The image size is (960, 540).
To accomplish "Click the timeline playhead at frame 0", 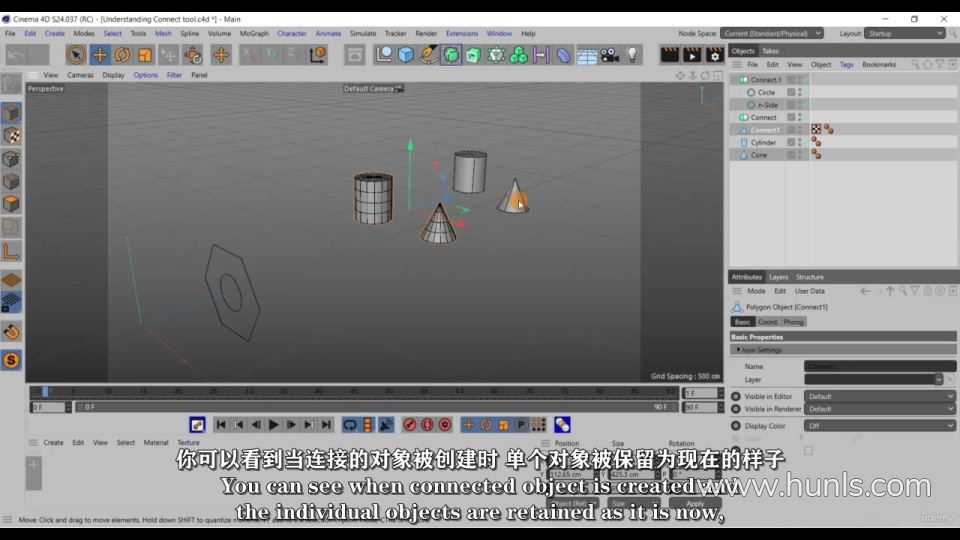I will pyautogui.click(x=45, y=391).
